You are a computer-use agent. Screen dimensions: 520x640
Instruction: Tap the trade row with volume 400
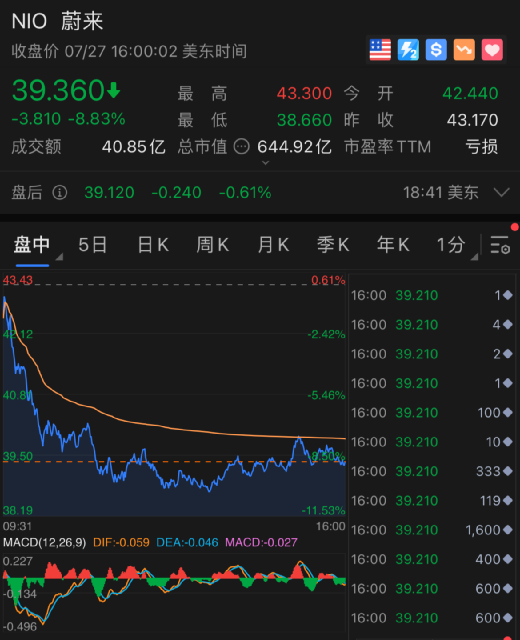(432, 559)
